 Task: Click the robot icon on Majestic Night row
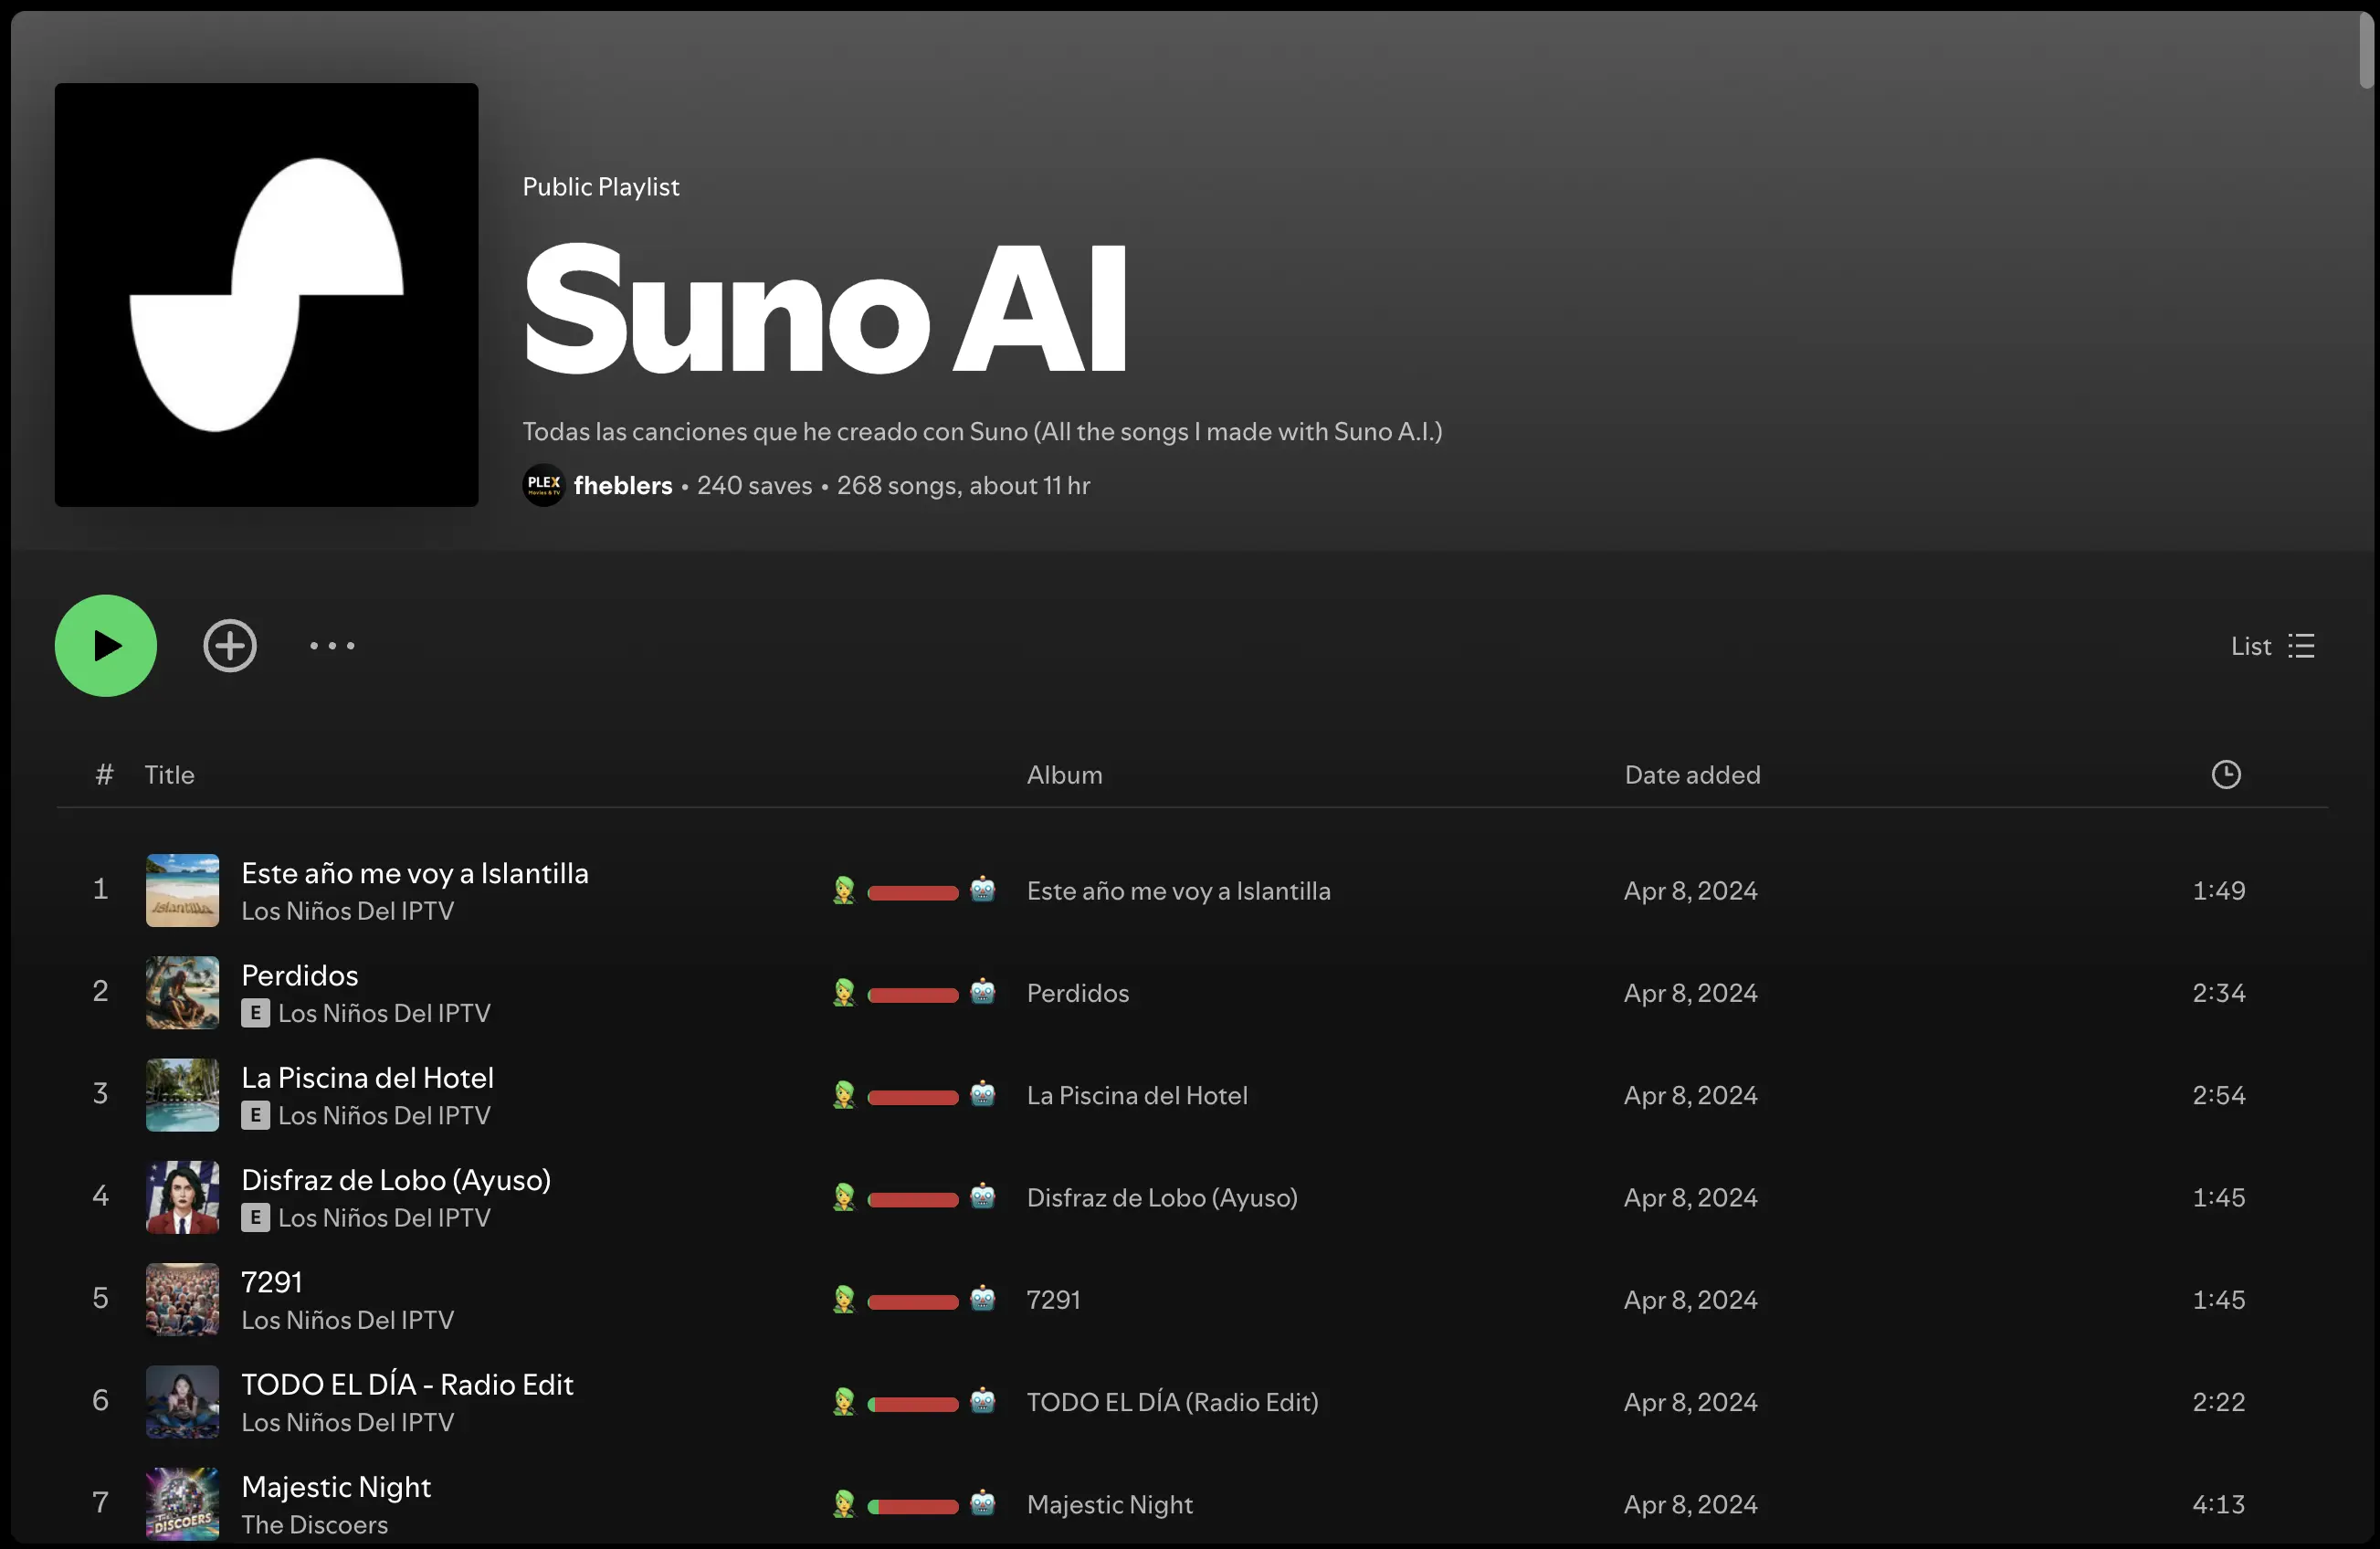(x=983, y=1503)
